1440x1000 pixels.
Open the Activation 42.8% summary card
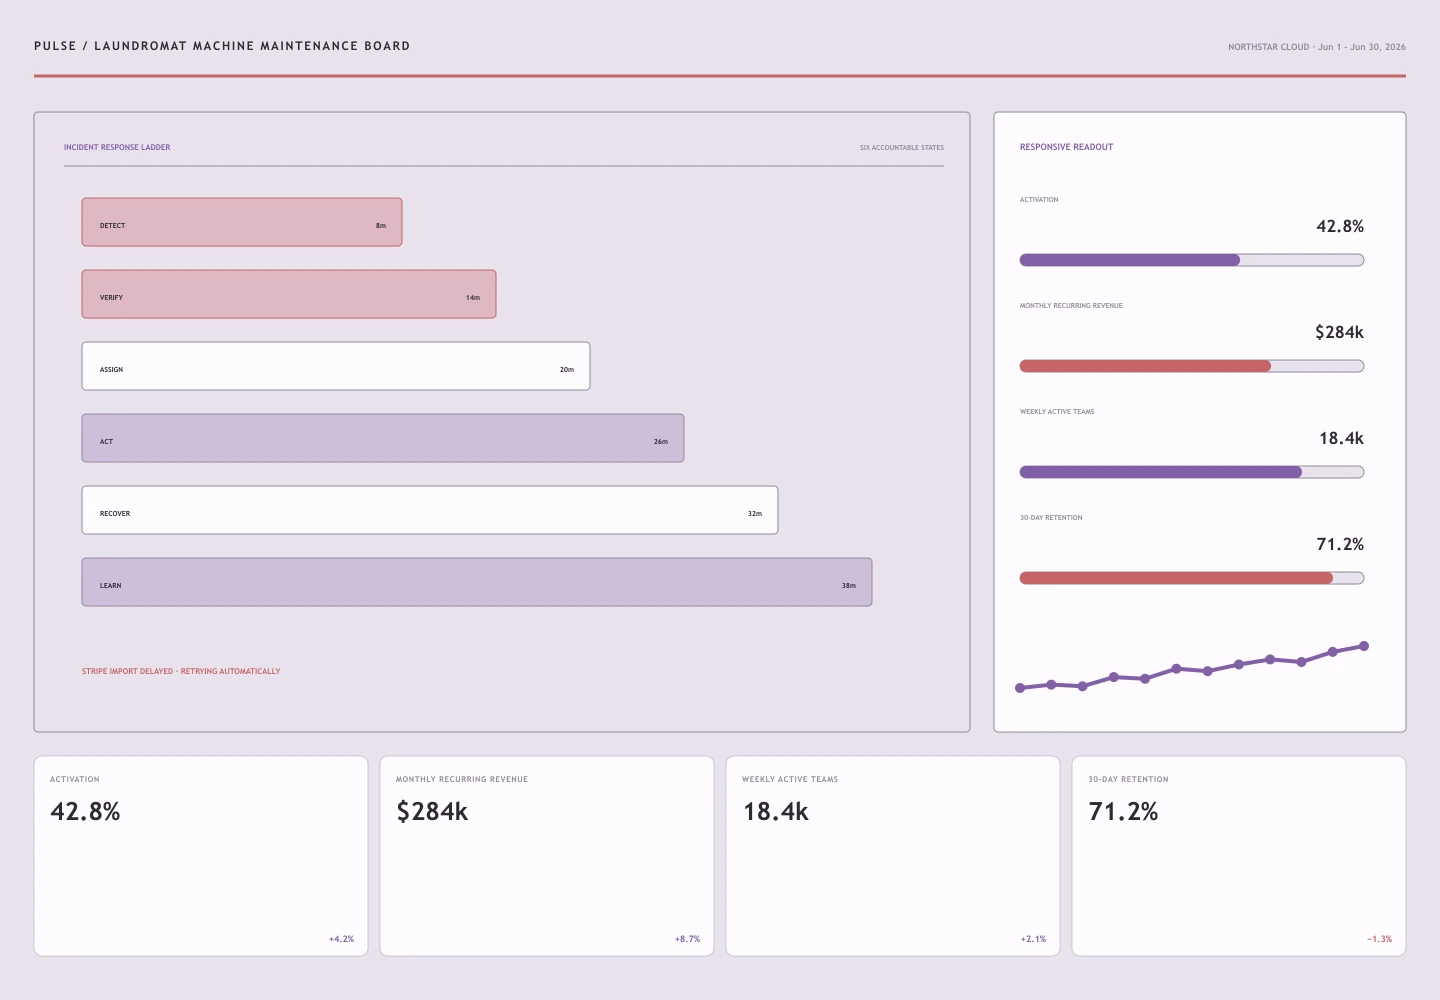click(201, 856)
